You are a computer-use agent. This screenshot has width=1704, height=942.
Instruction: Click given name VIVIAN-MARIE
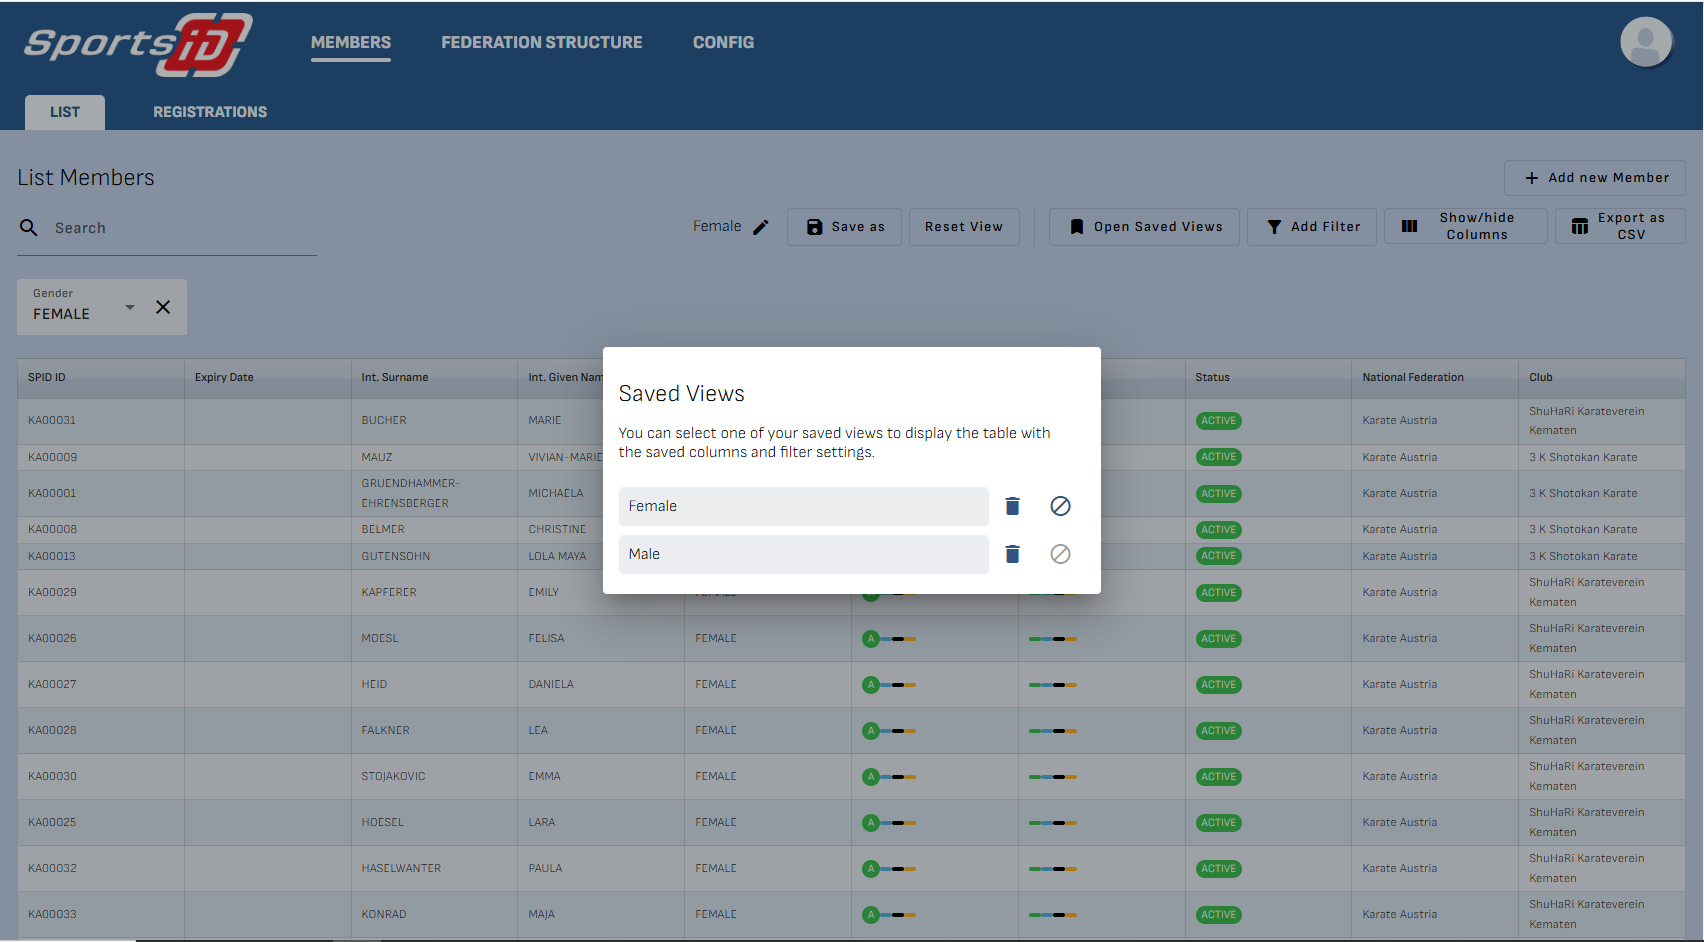565,457
